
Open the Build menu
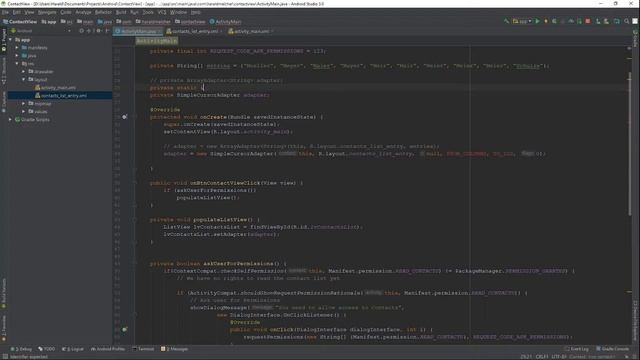click(x=121, y=12)
